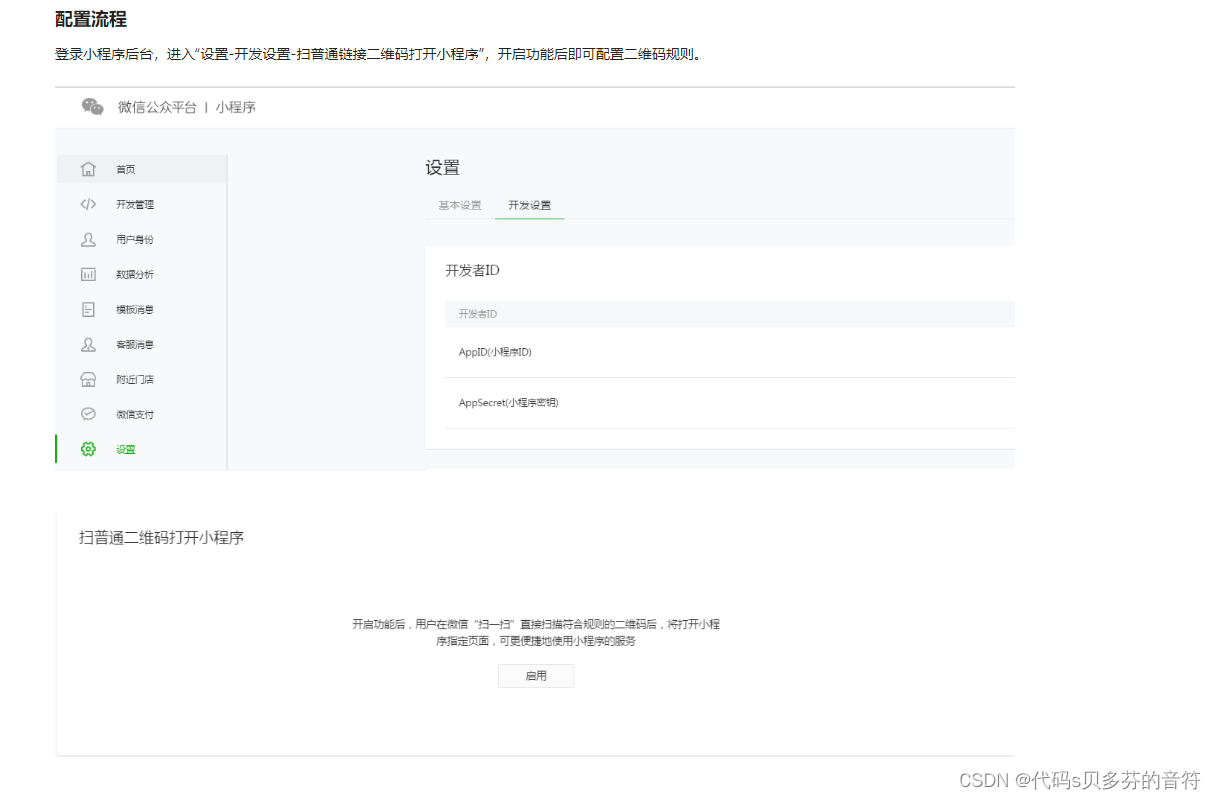This screenshot has height=799, width=1216.
Task: Switch to the 基本设置 tab
Action: click(460, 205)
